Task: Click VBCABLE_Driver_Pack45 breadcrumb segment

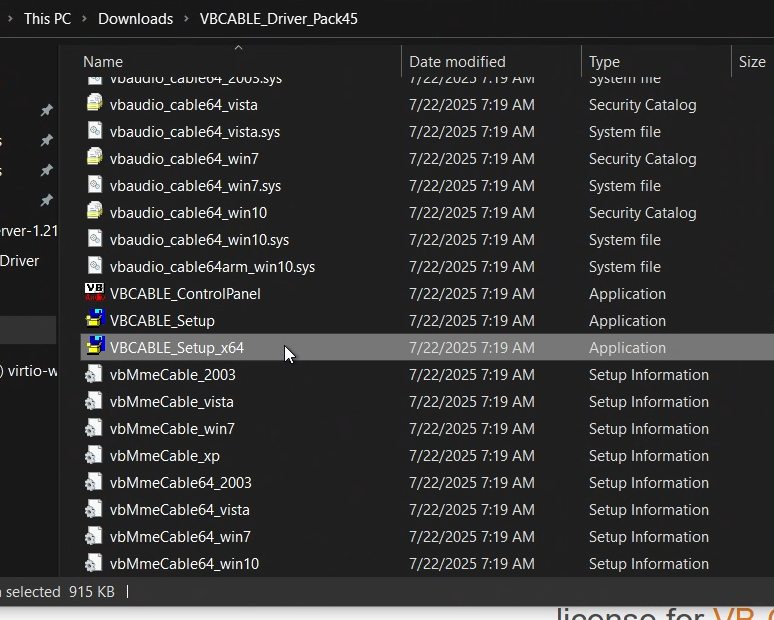Action: (x=278, y=19)
